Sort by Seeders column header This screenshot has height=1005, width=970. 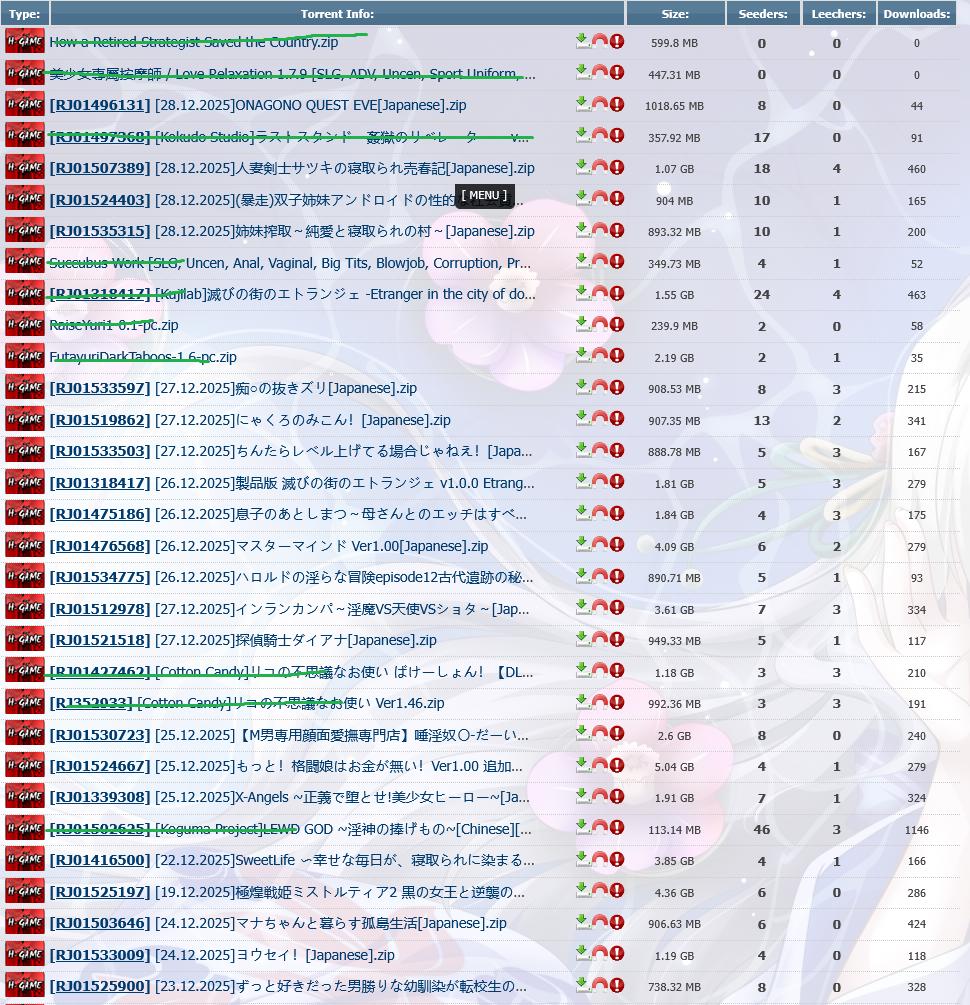(x=763, y=14)
